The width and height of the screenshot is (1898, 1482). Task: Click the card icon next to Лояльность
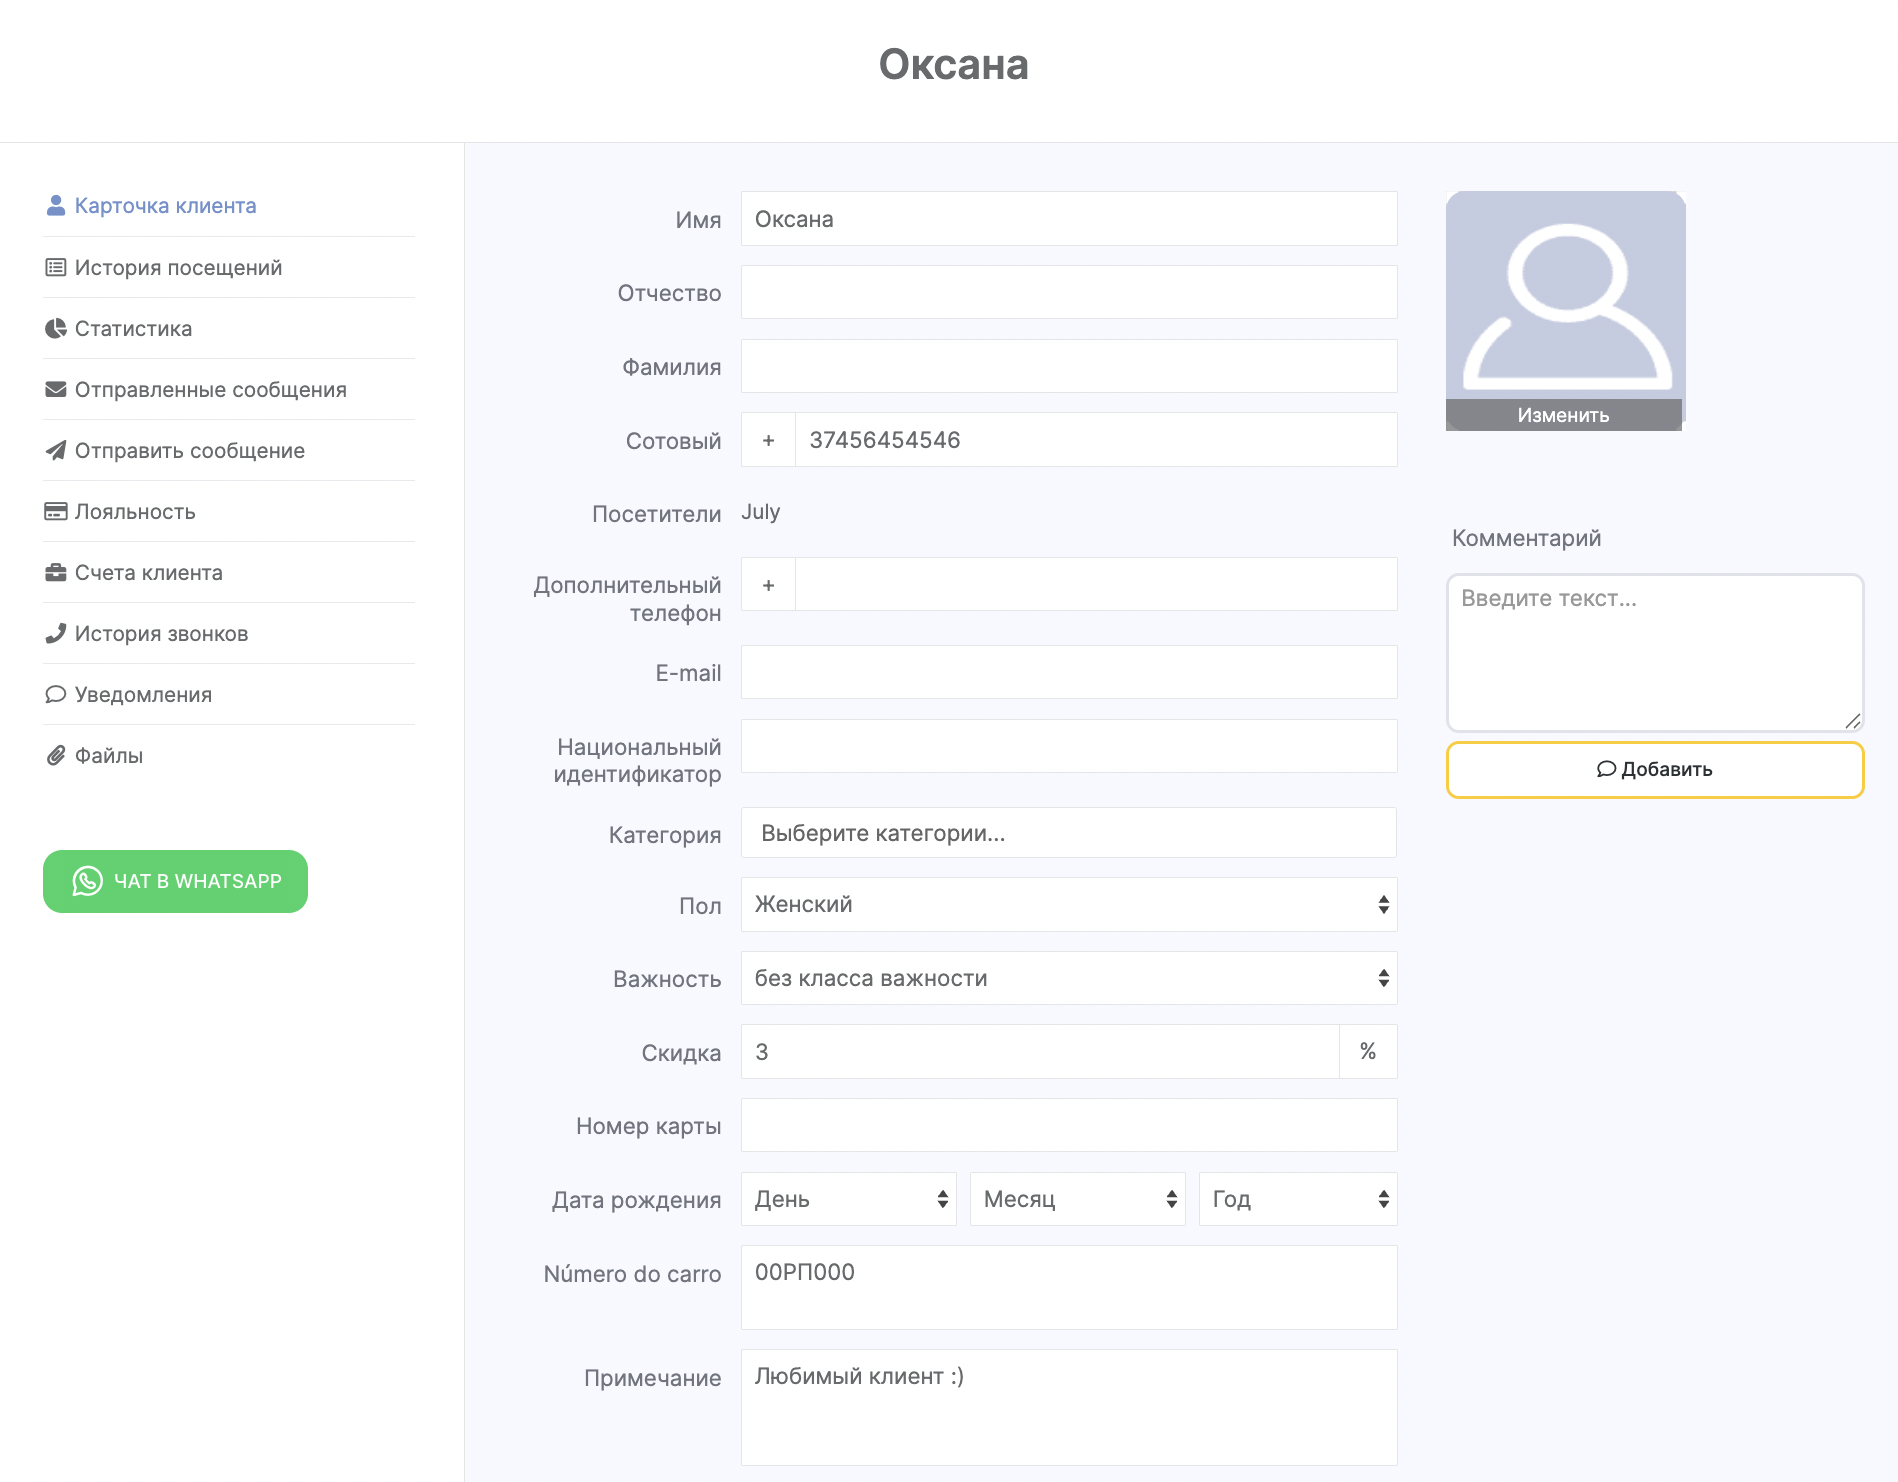coord(56,512)
